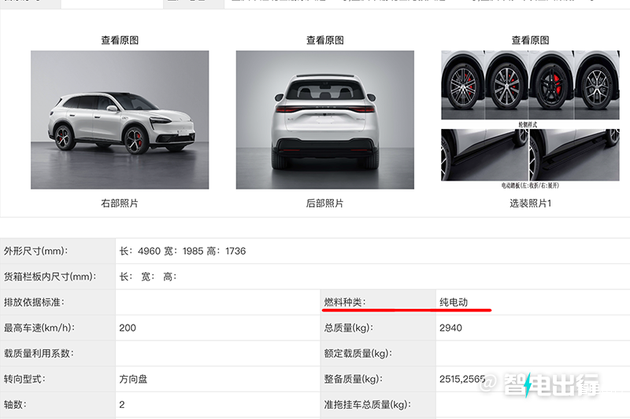Open the rear view car thumbnail
The width and height of the screenshot is (630, 419).
click(325, 120)
